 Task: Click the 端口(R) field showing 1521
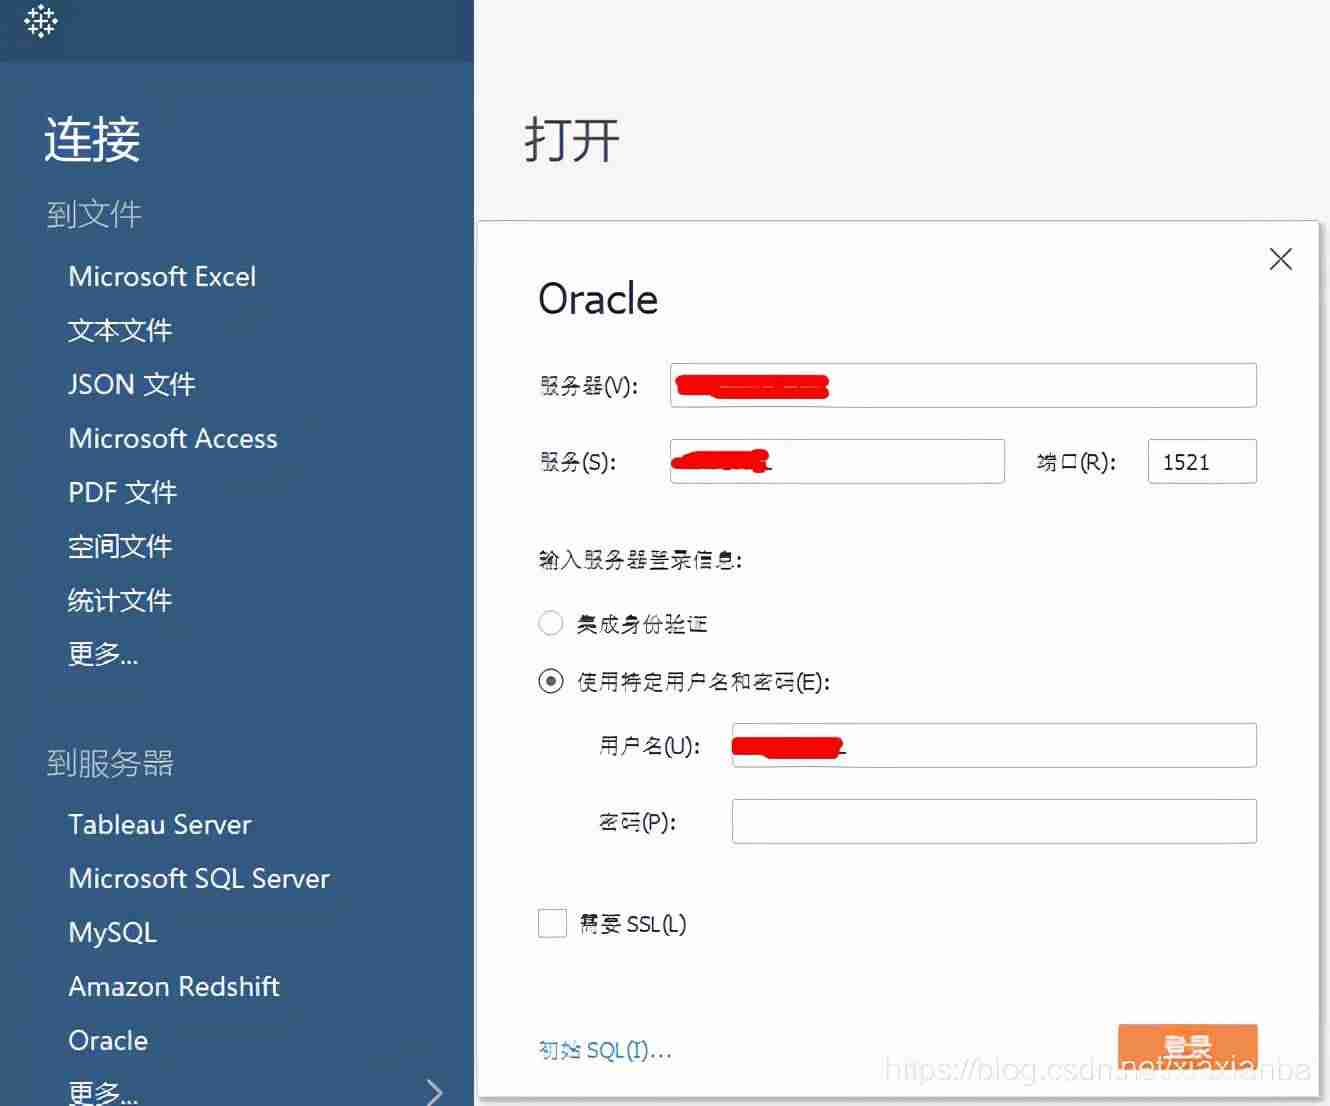(1202, 461)
